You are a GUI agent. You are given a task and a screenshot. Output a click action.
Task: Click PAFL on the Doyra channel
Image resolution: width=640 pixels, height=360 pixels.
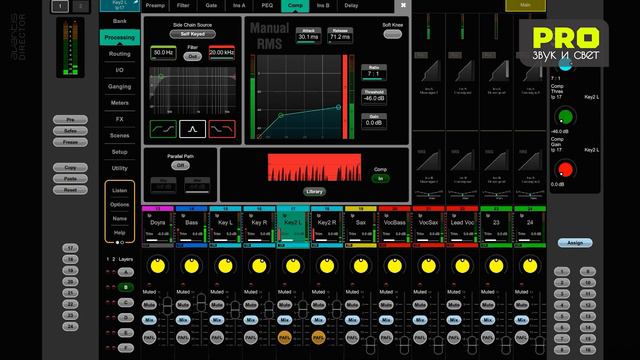tap(149, 338)
